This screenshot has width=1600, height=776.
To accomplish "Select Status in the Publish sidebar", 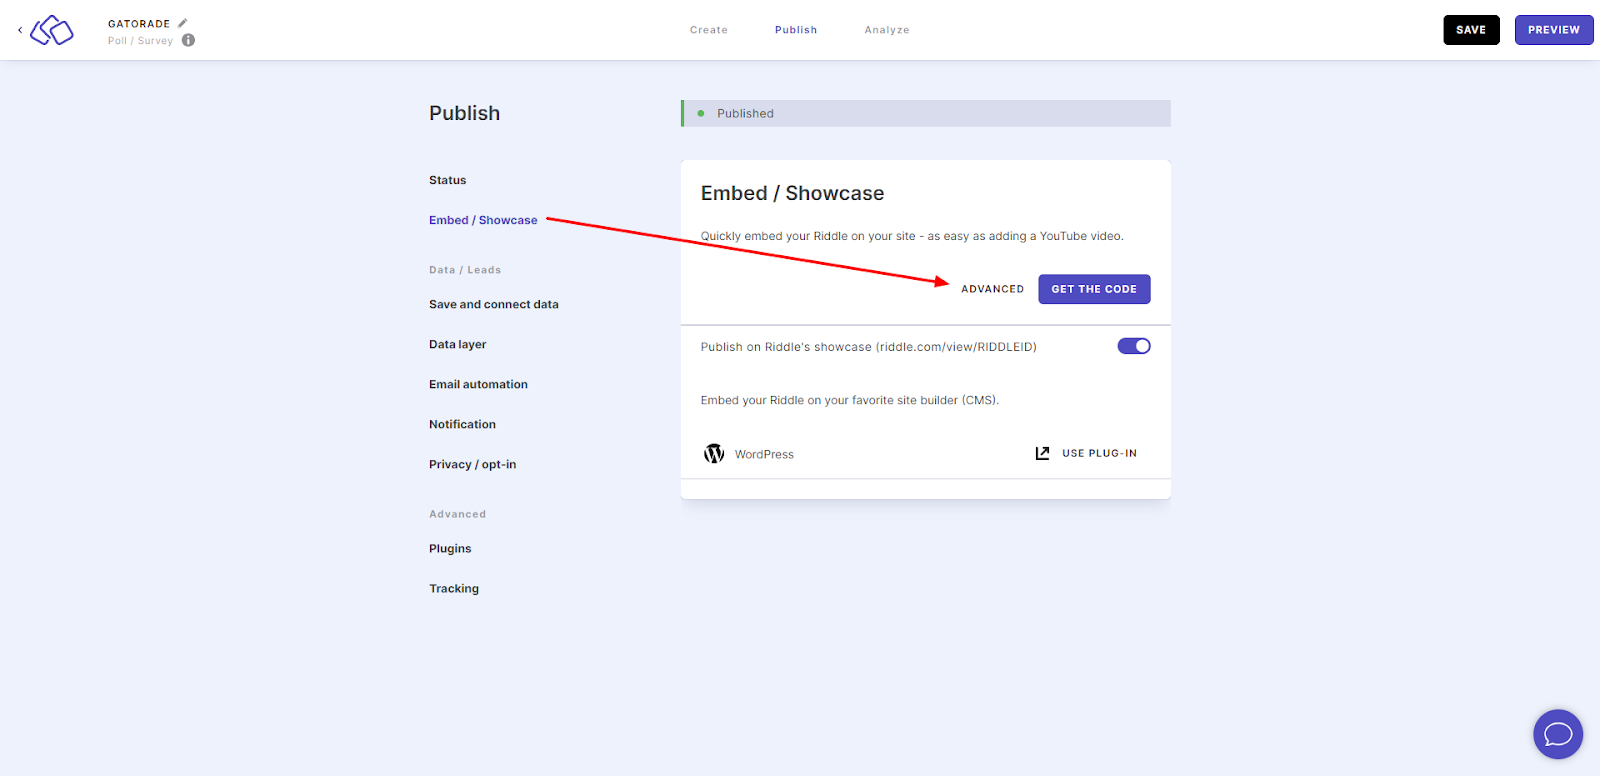I will coord(448,180).
